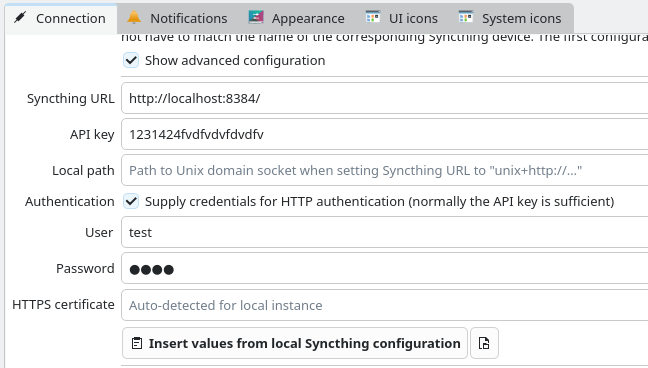This screenshot has height=368, width=648.
Task: Click the clipboard icon on Insert values button
Action: [x=137, y=343]
